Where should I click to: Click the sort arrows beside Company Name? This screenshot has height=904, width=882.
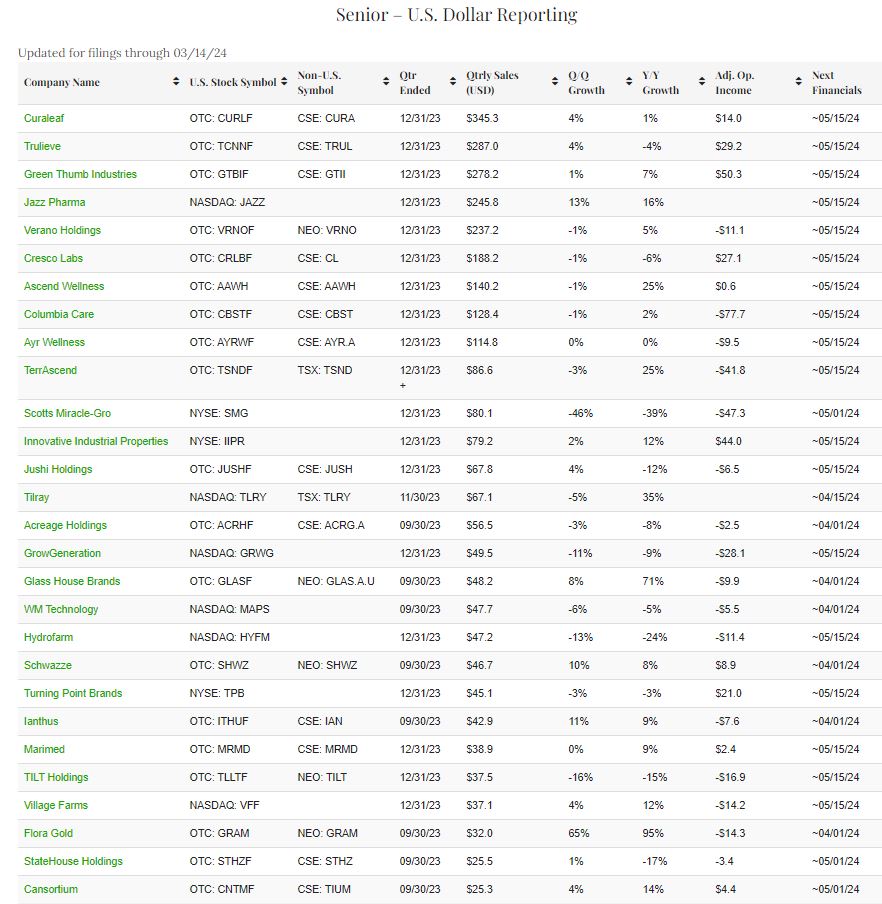click(x=177, y=82)
